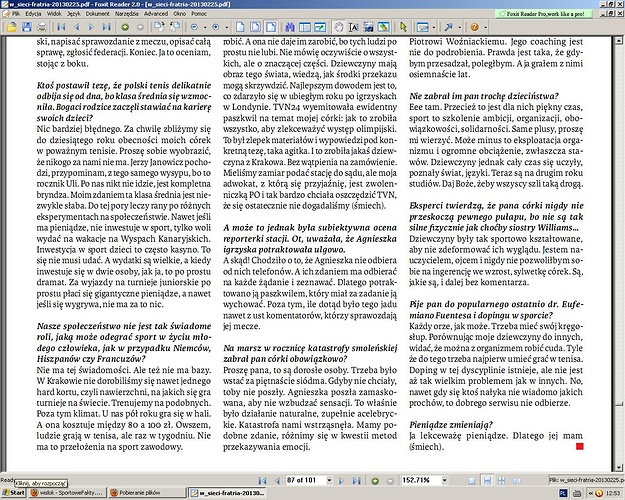The width and height of the screenshot is (625, 500).
Task: Click the page number field showing 87 of 101
Action: [305, 480]
